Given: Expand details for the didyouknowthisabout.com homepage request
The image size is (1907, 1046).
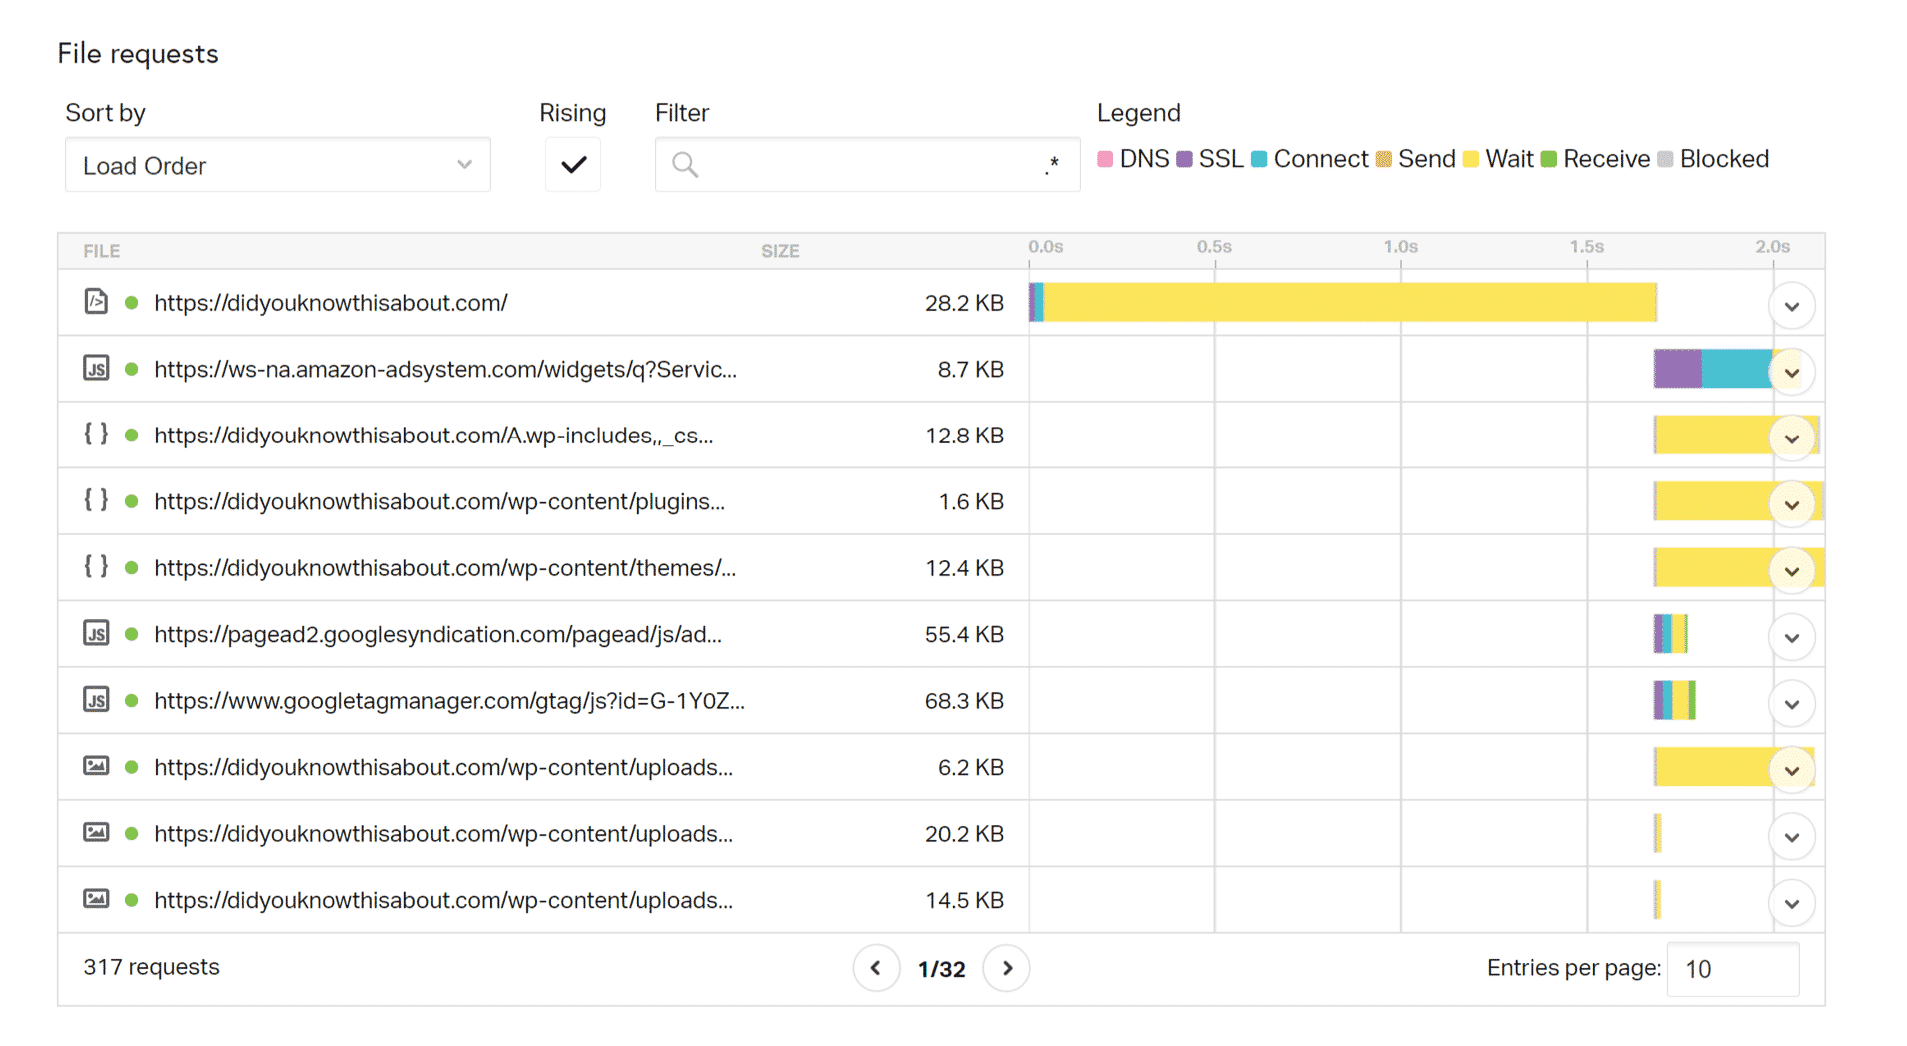Looking at the screenshot, I should tap(1792, 305).
